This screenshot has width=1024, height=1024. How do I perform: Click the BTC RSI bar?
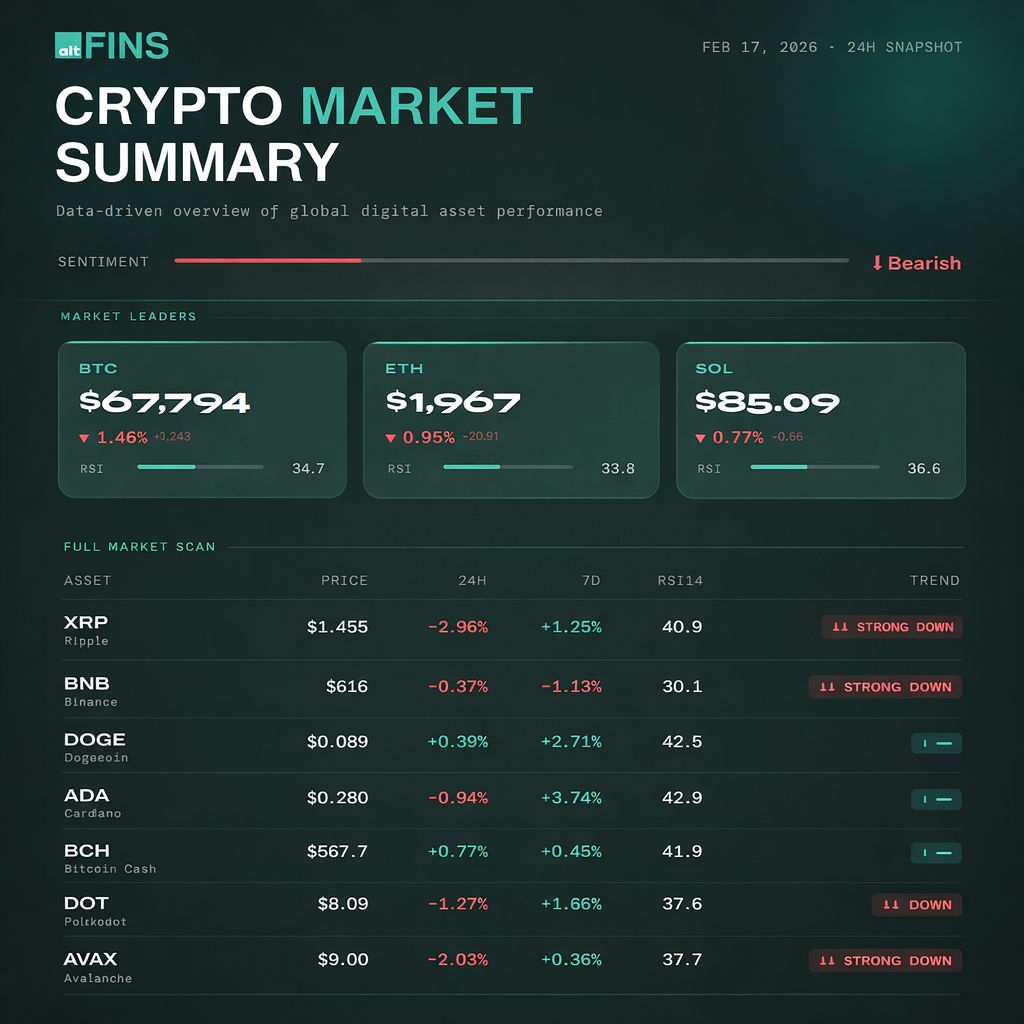point(200,467)
